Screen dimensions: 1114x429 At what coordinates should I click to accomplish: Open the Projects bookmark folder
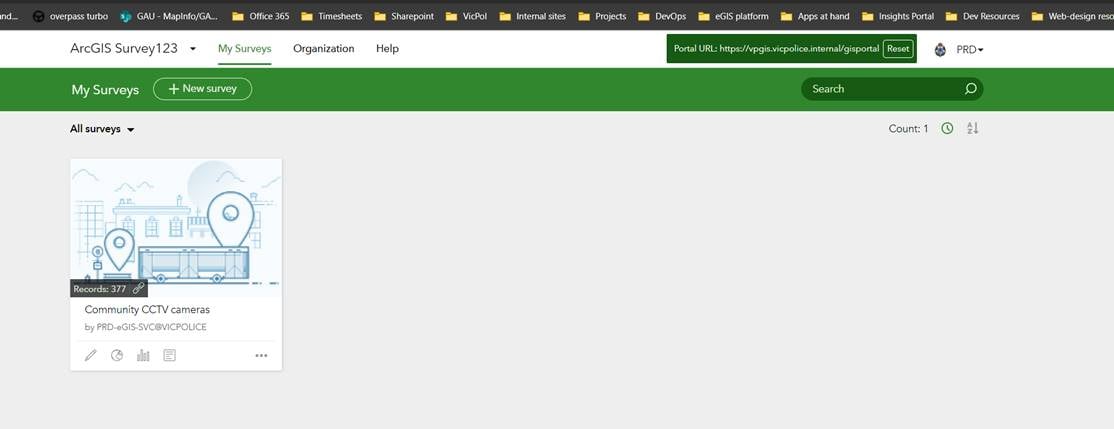[602, 16]
